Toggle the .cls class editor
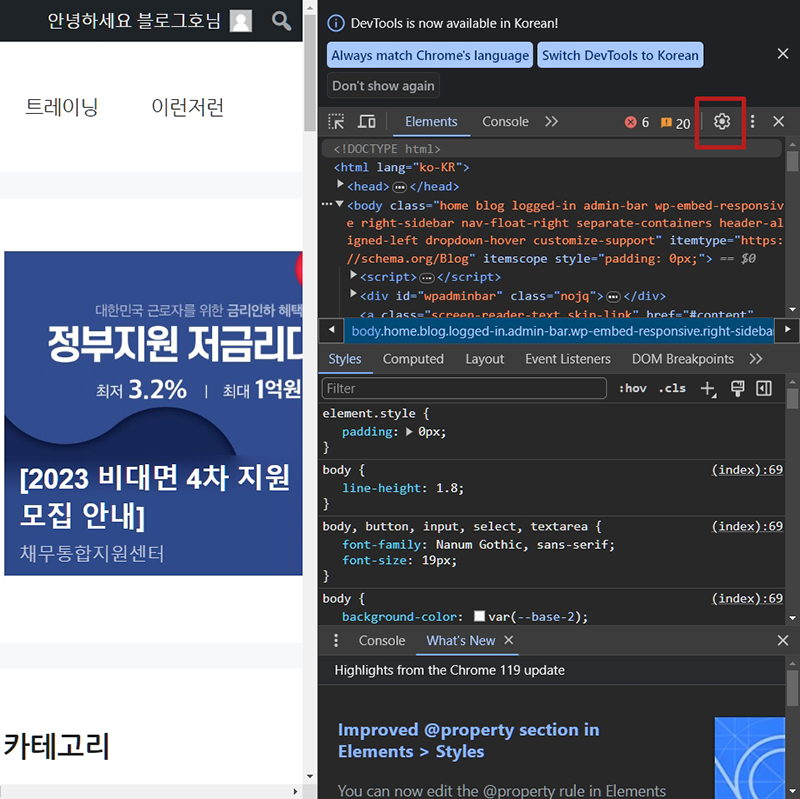 click(672, 388)
